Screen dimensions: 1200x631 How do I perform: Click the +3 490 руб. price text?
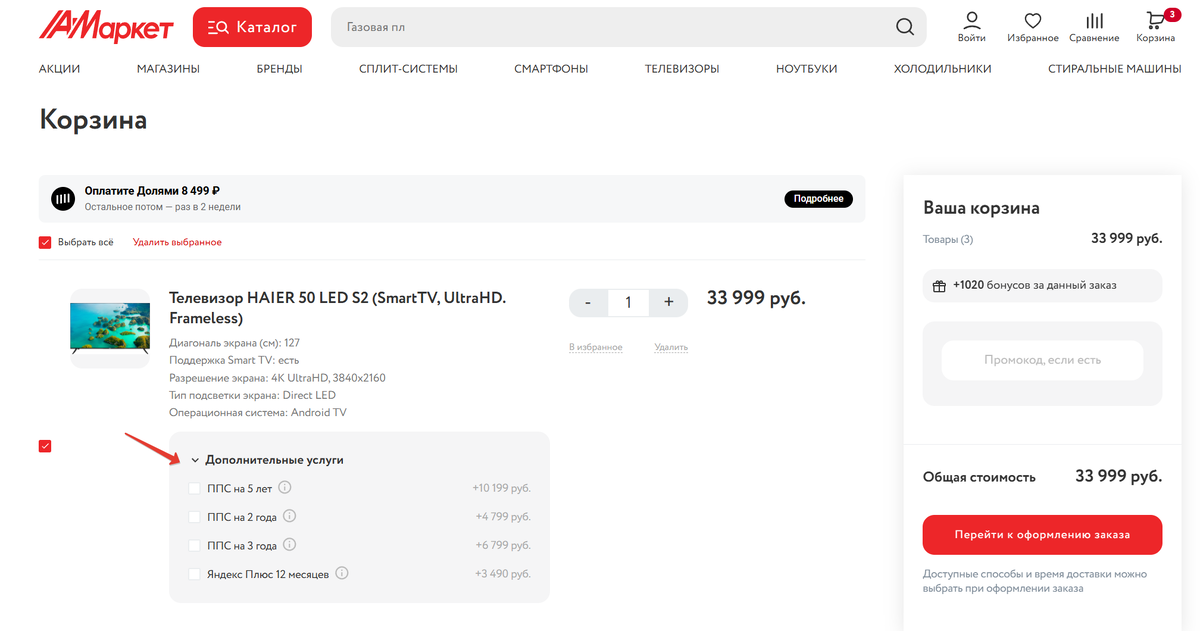point(503,574)
